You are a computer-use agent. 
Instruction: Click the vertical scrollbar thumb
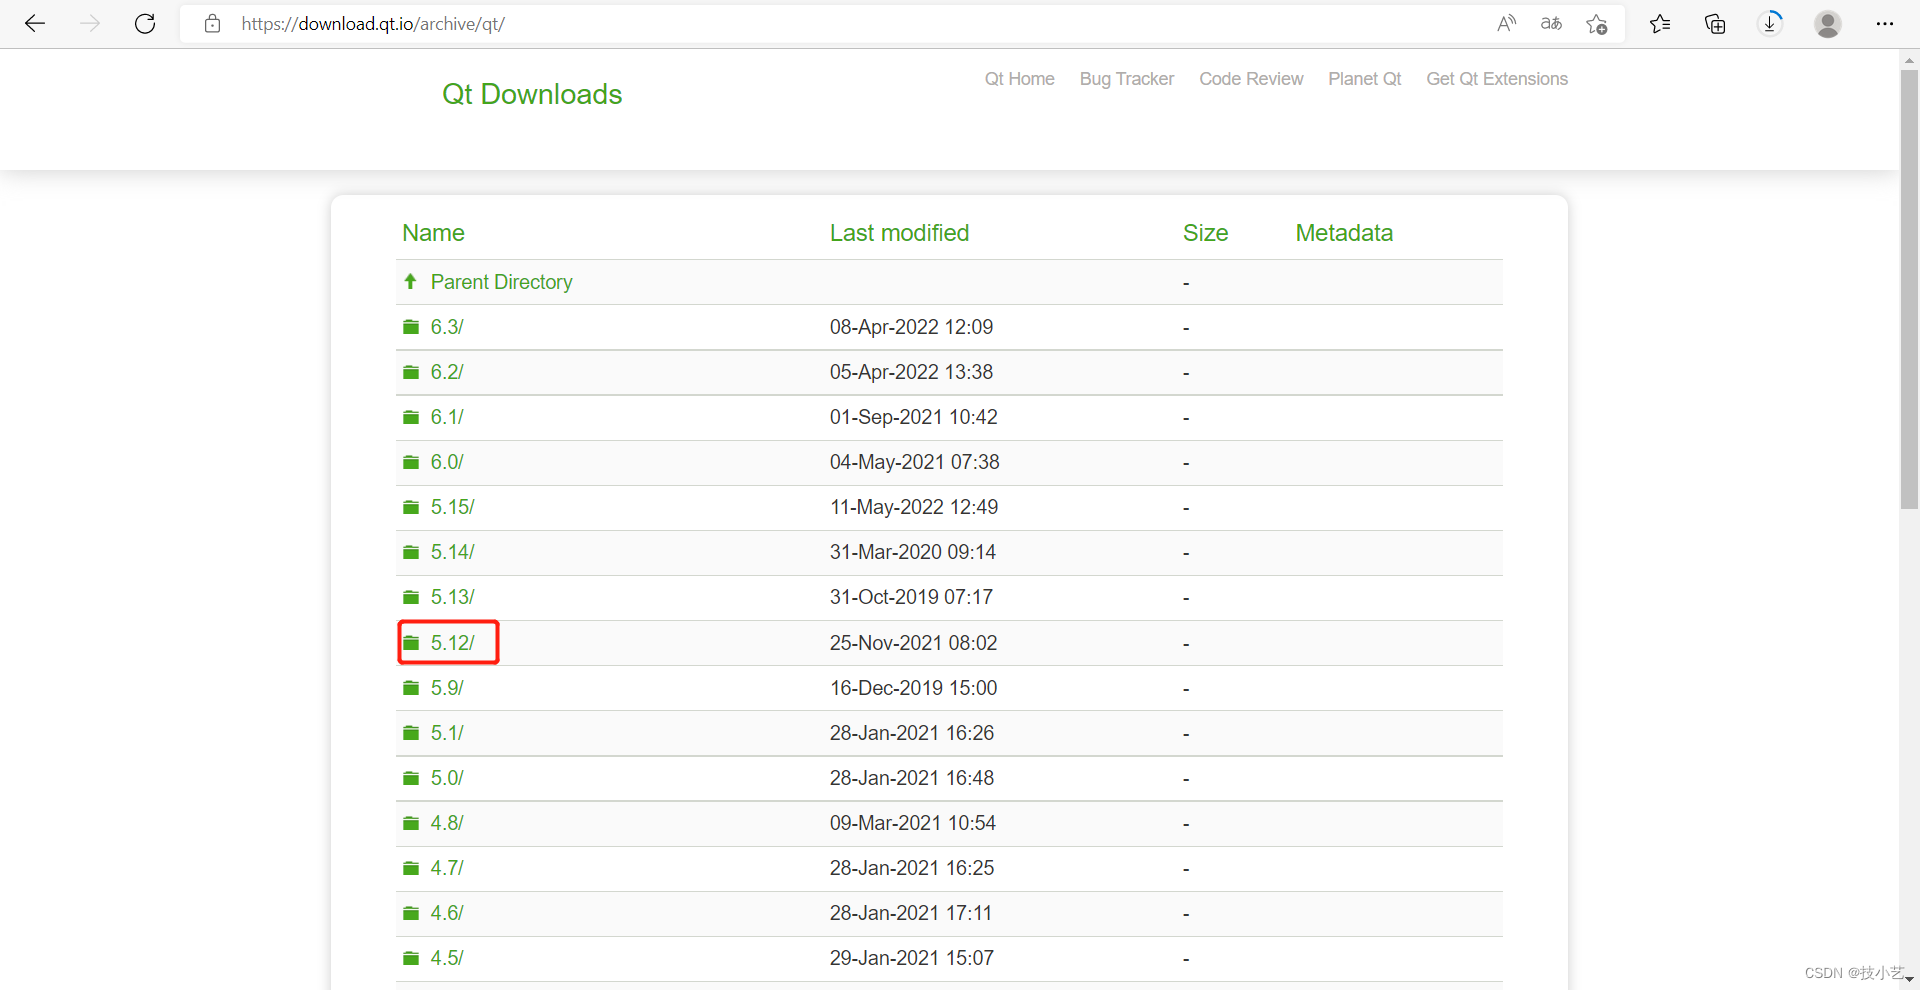[x=1909, y=289]
